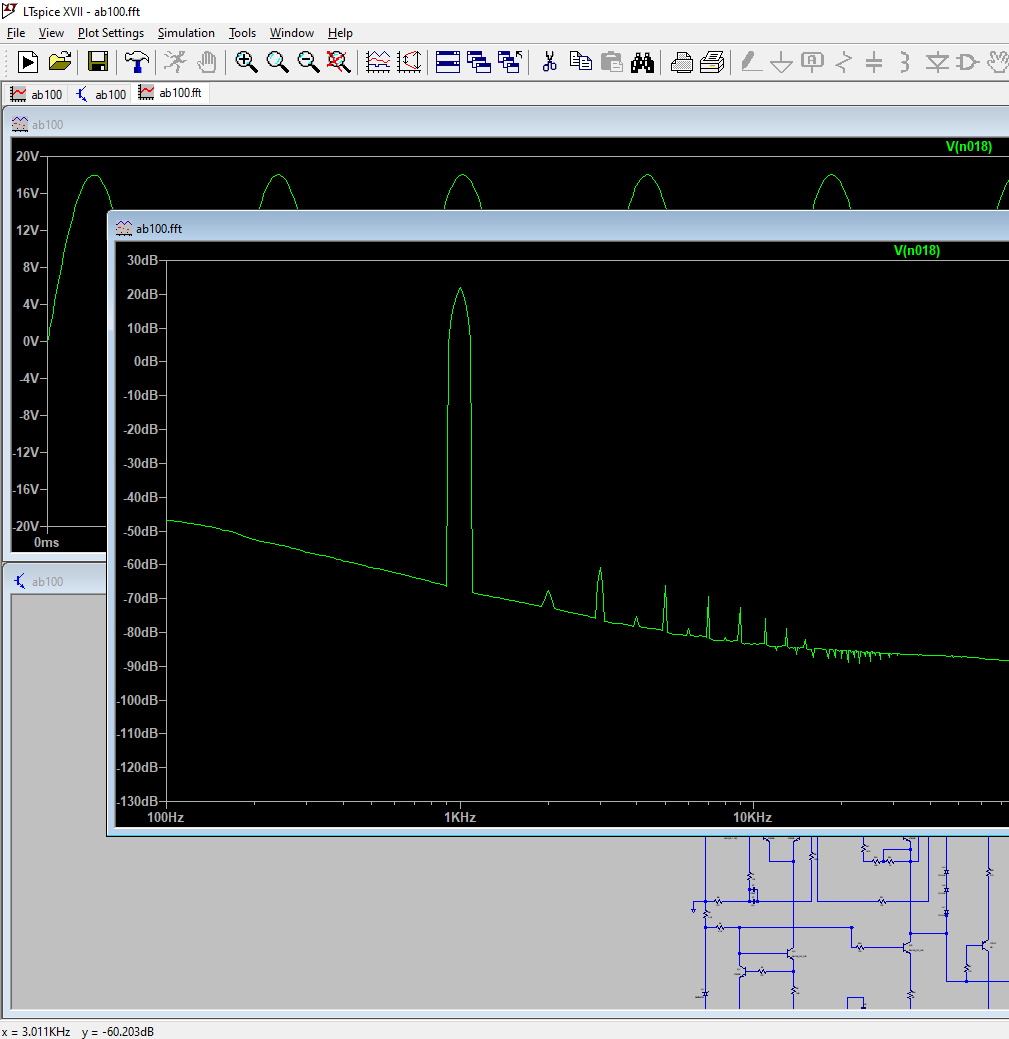Screen dimensions: 1009x1039
Task: Click the 10KHz frequency axis label
Action: tap(753, 817)
